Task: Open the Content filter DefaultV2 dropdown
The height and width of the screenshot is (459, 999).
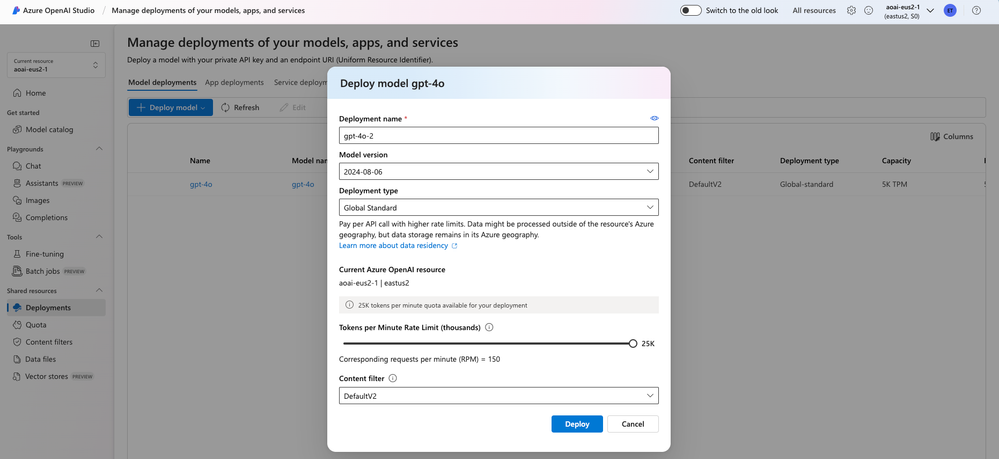Action: click(499, 395)
